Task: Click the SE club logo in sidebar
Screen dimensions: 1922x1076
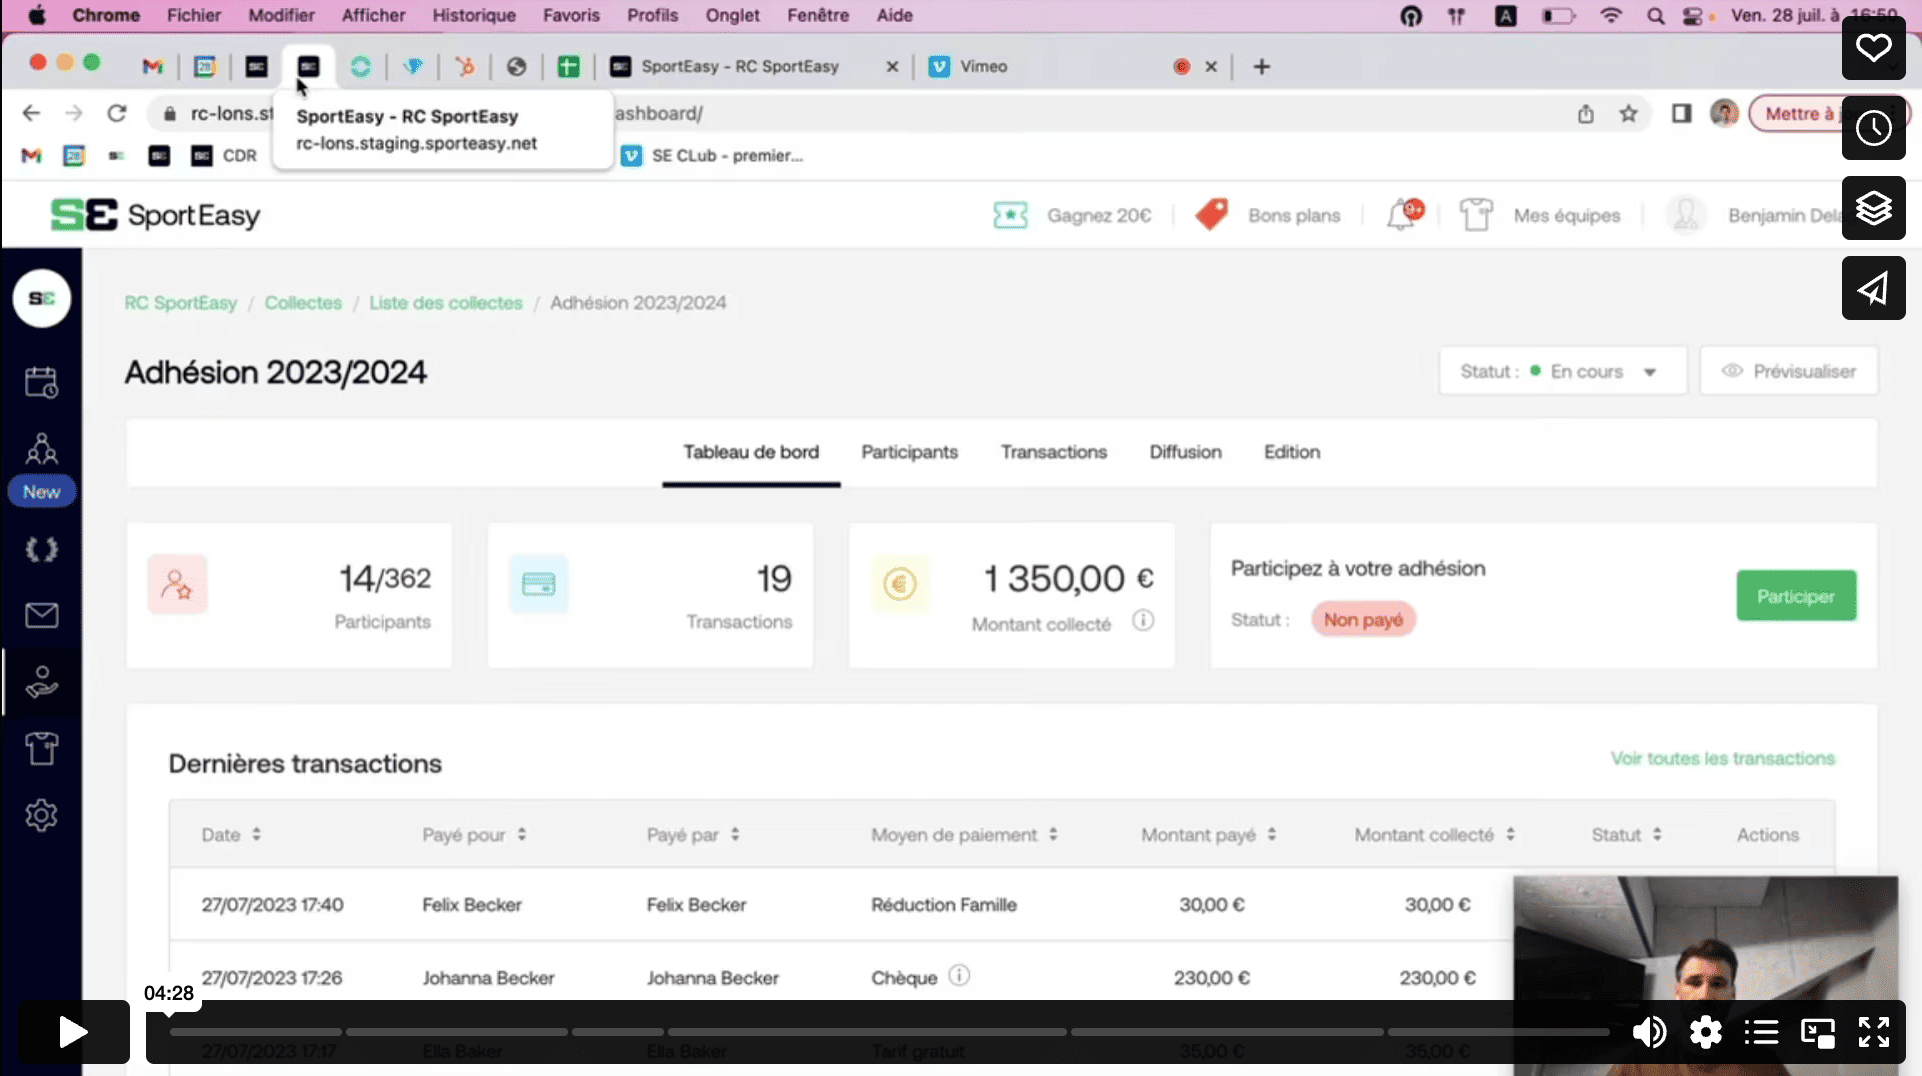Action: [41, 298]
